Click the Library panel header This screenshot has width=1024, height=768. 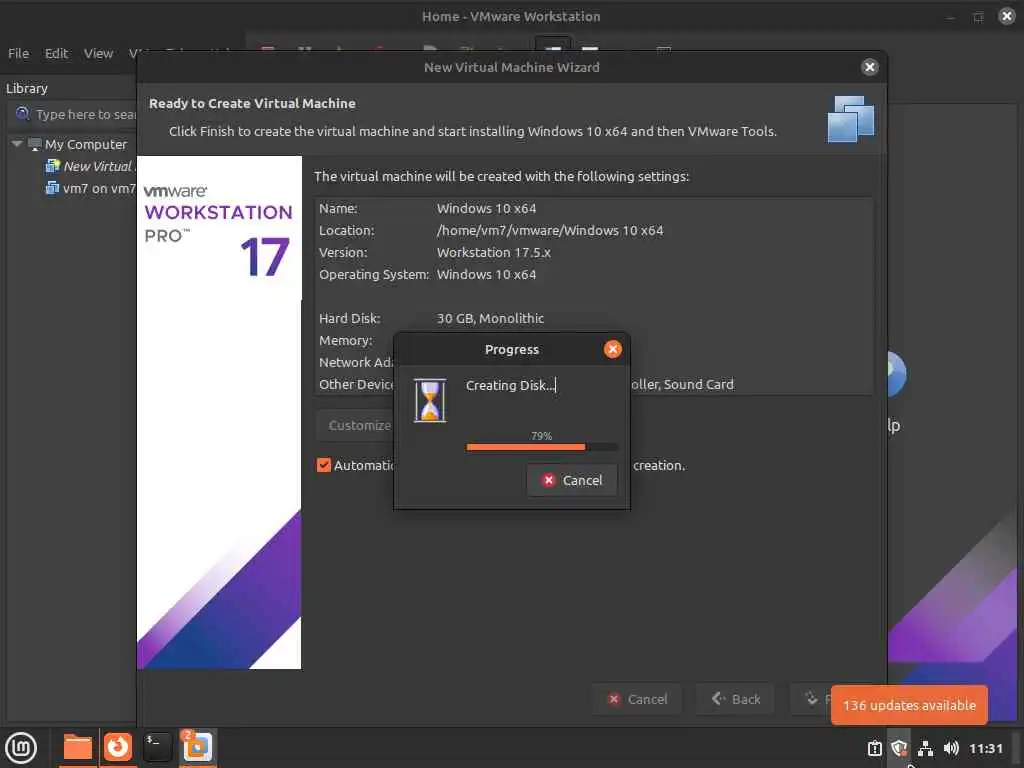pos(27,88)
